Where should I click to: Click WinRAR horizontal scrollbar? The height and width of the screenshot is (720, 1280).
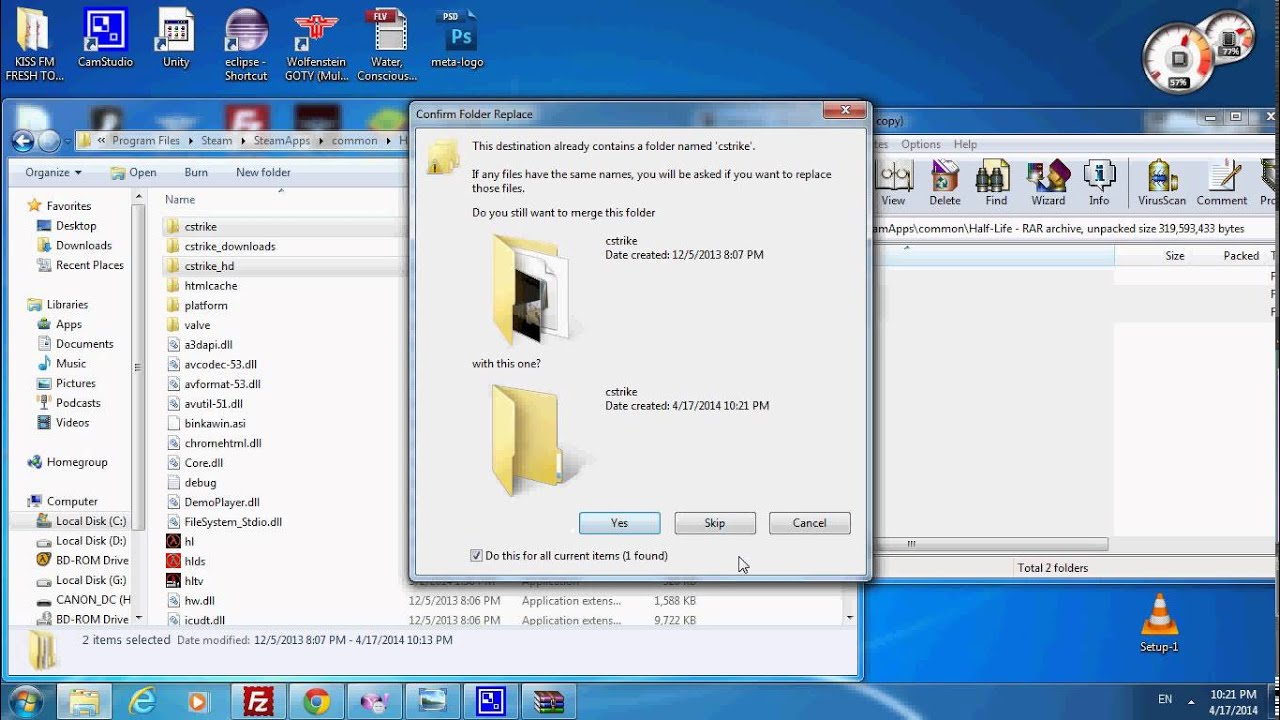point(990,545)
